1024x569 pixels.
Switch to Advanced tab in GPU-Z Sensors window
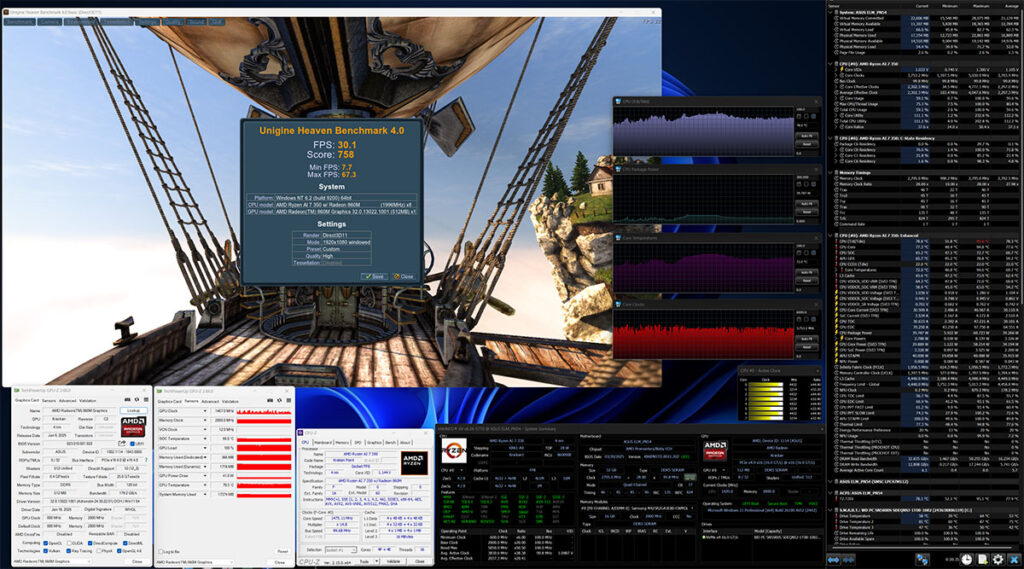(212, 401)
